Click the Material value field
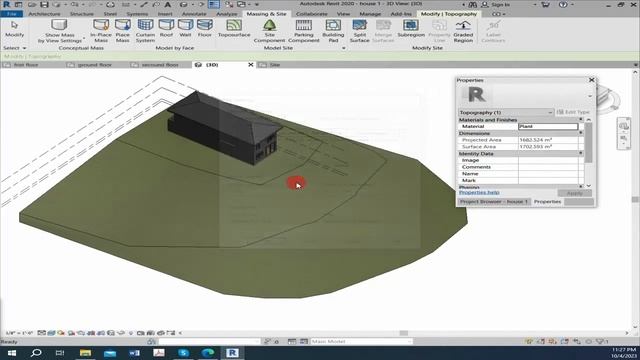The width and height of the screenshot is (640, 360). point(548,127)
